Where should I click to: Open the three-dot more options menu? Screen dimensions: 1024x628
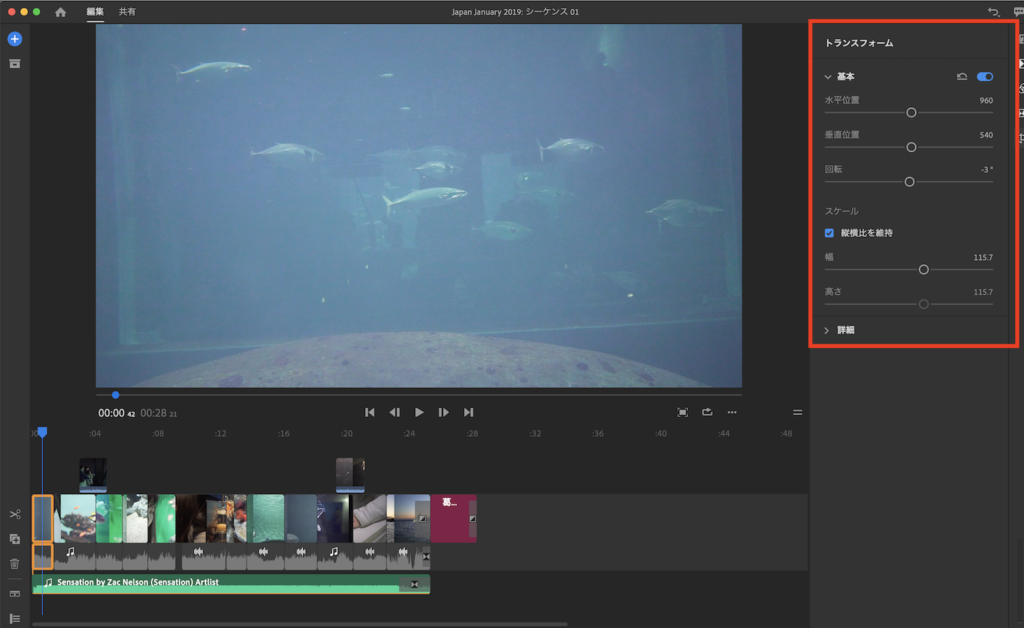point(732,412)
